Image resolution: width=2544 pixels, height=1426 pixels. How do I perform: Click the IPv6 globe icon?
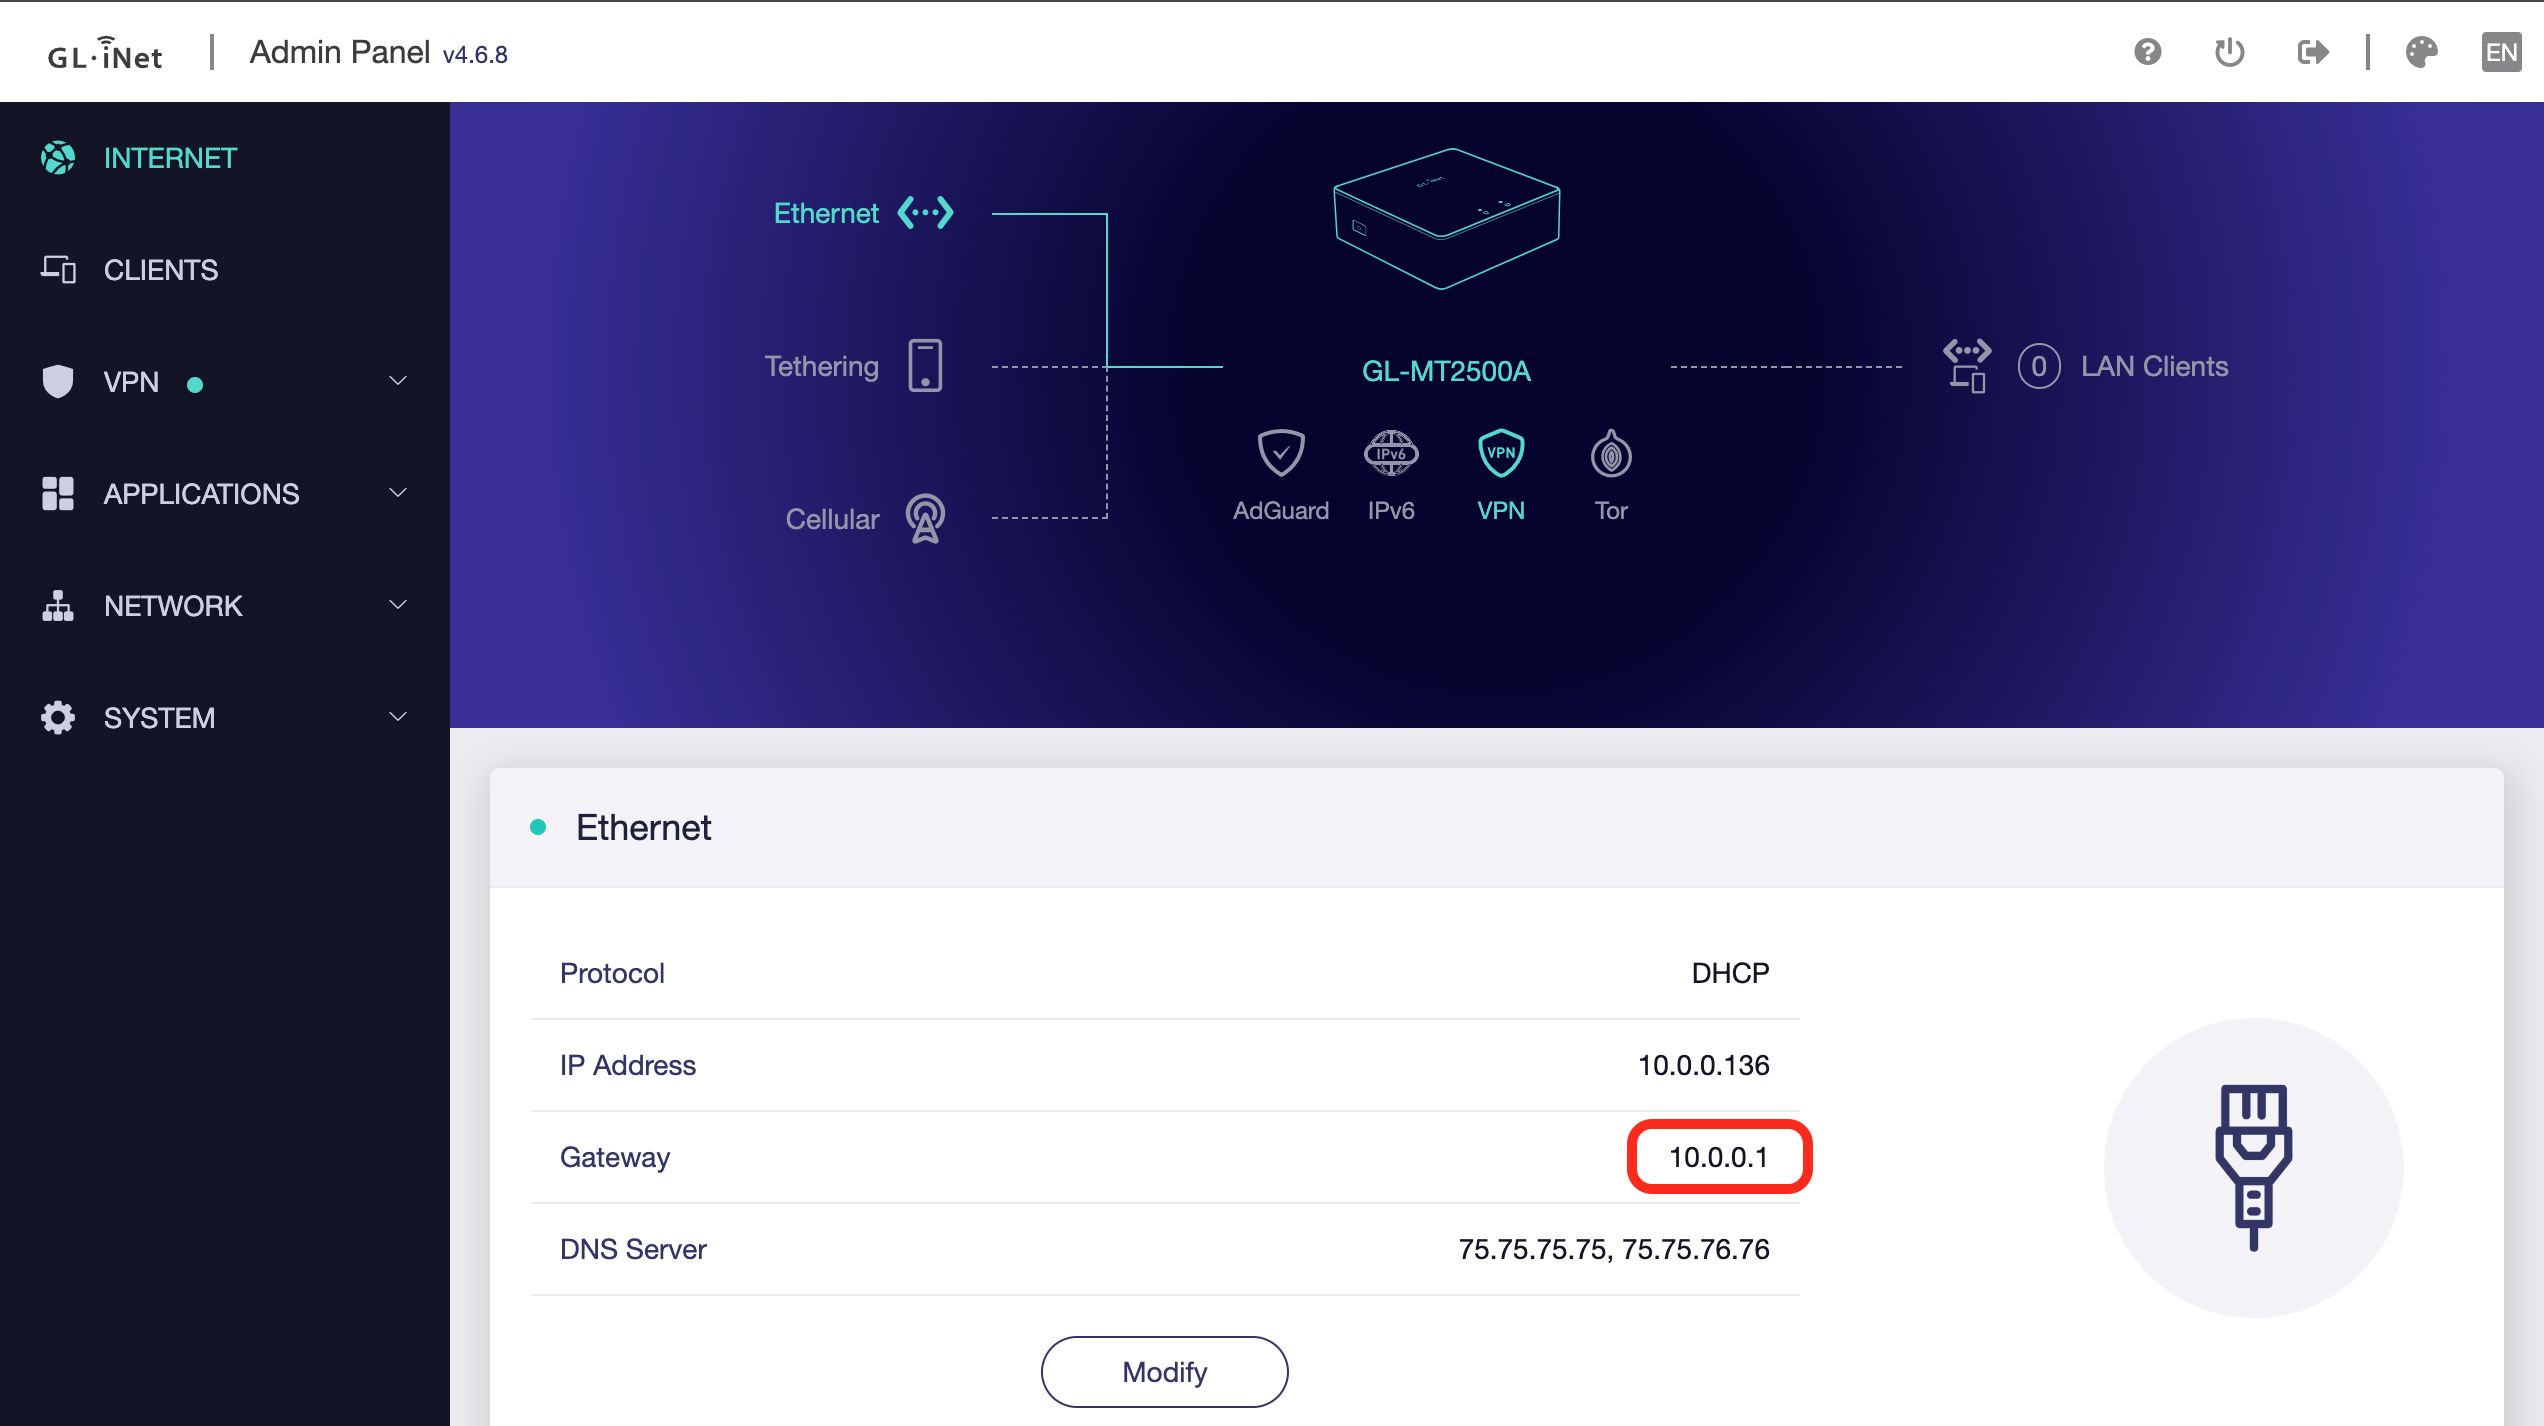1390,455
